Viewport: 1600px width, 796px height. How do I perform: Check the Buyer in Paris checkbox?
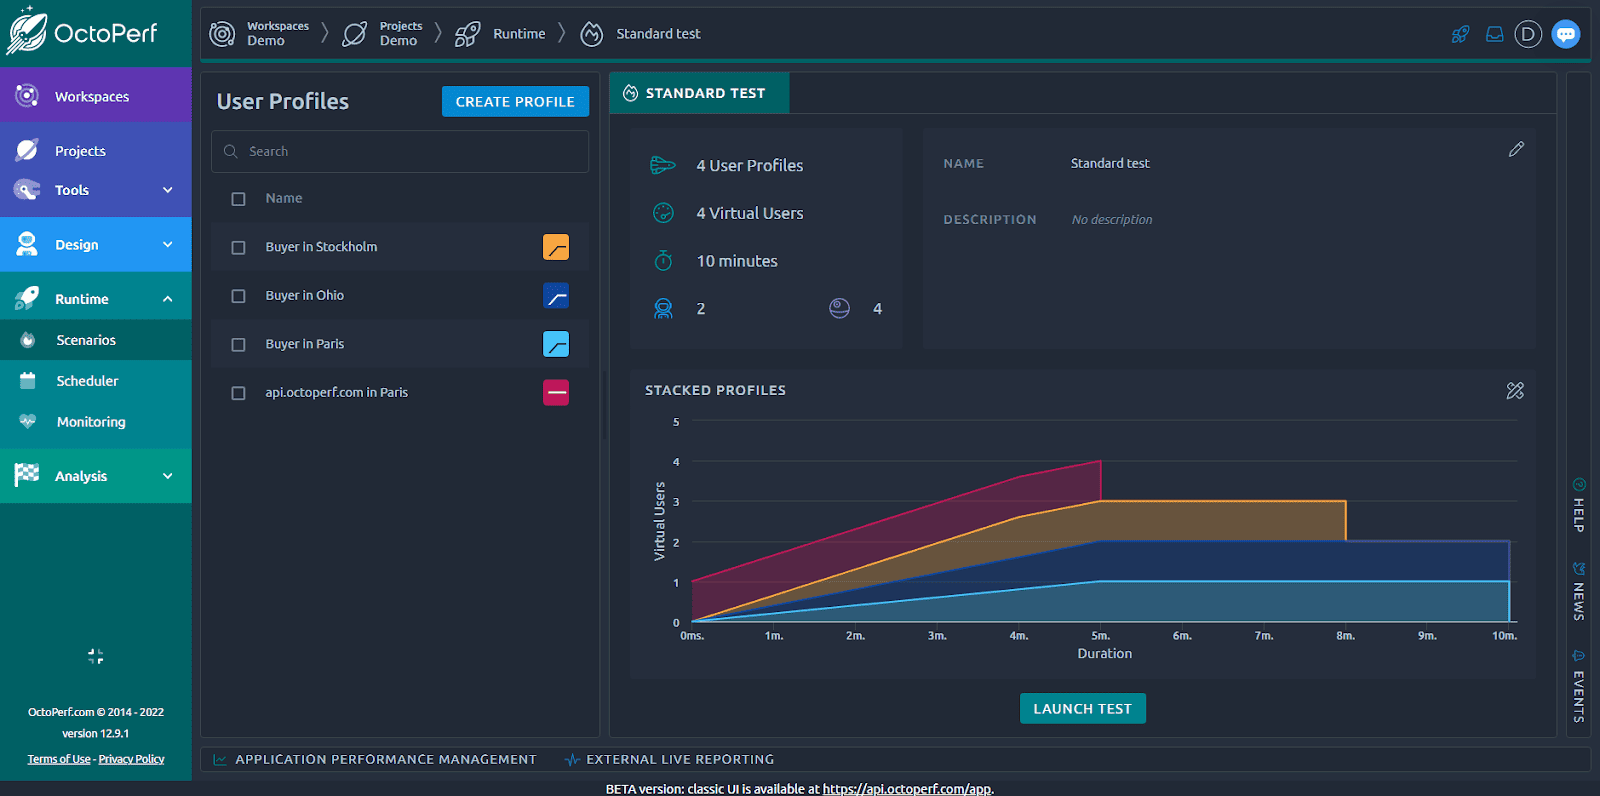coord(238,344)
